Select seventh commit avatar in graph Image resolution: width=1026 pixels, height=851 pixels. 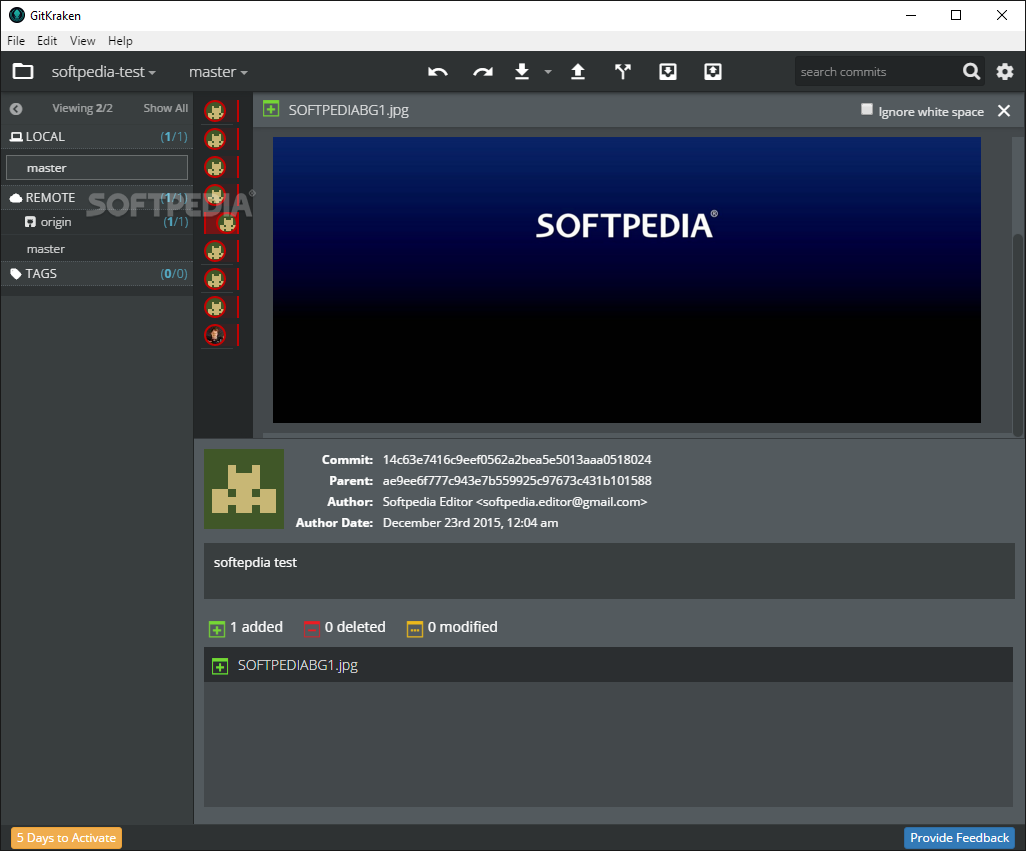pyautogui.click(x=215, y=279)
